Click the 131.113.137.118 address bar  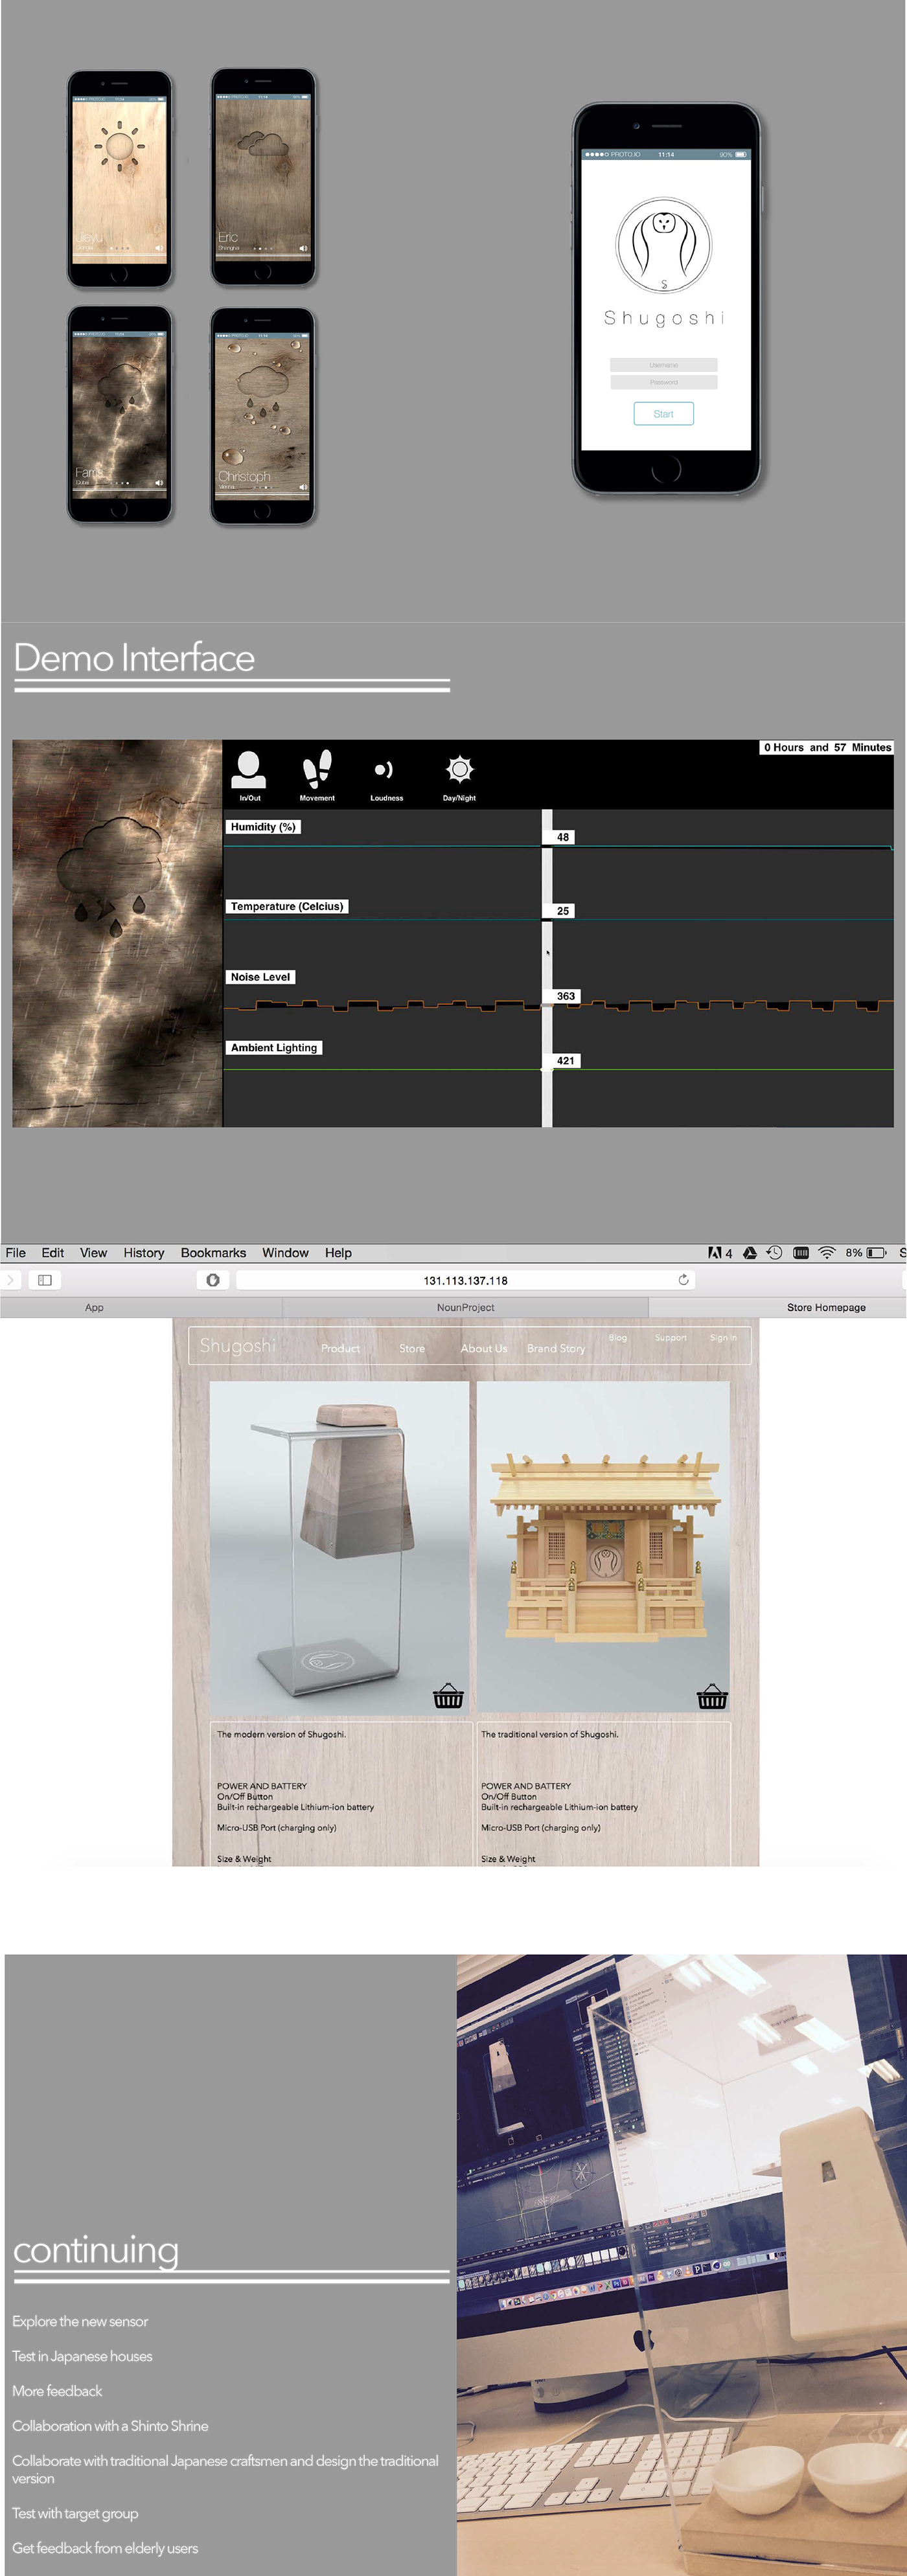click(465, 1280)
